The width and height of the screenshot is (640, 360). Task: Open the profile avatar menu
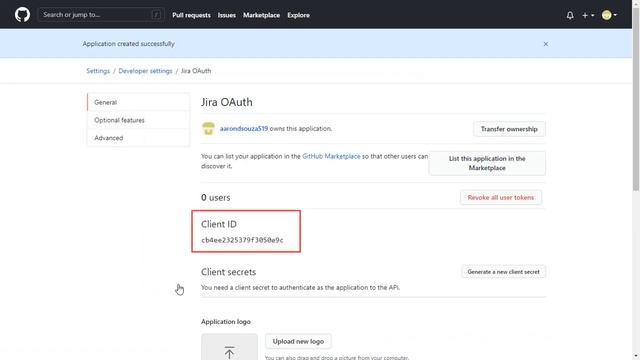pos(609,15)
